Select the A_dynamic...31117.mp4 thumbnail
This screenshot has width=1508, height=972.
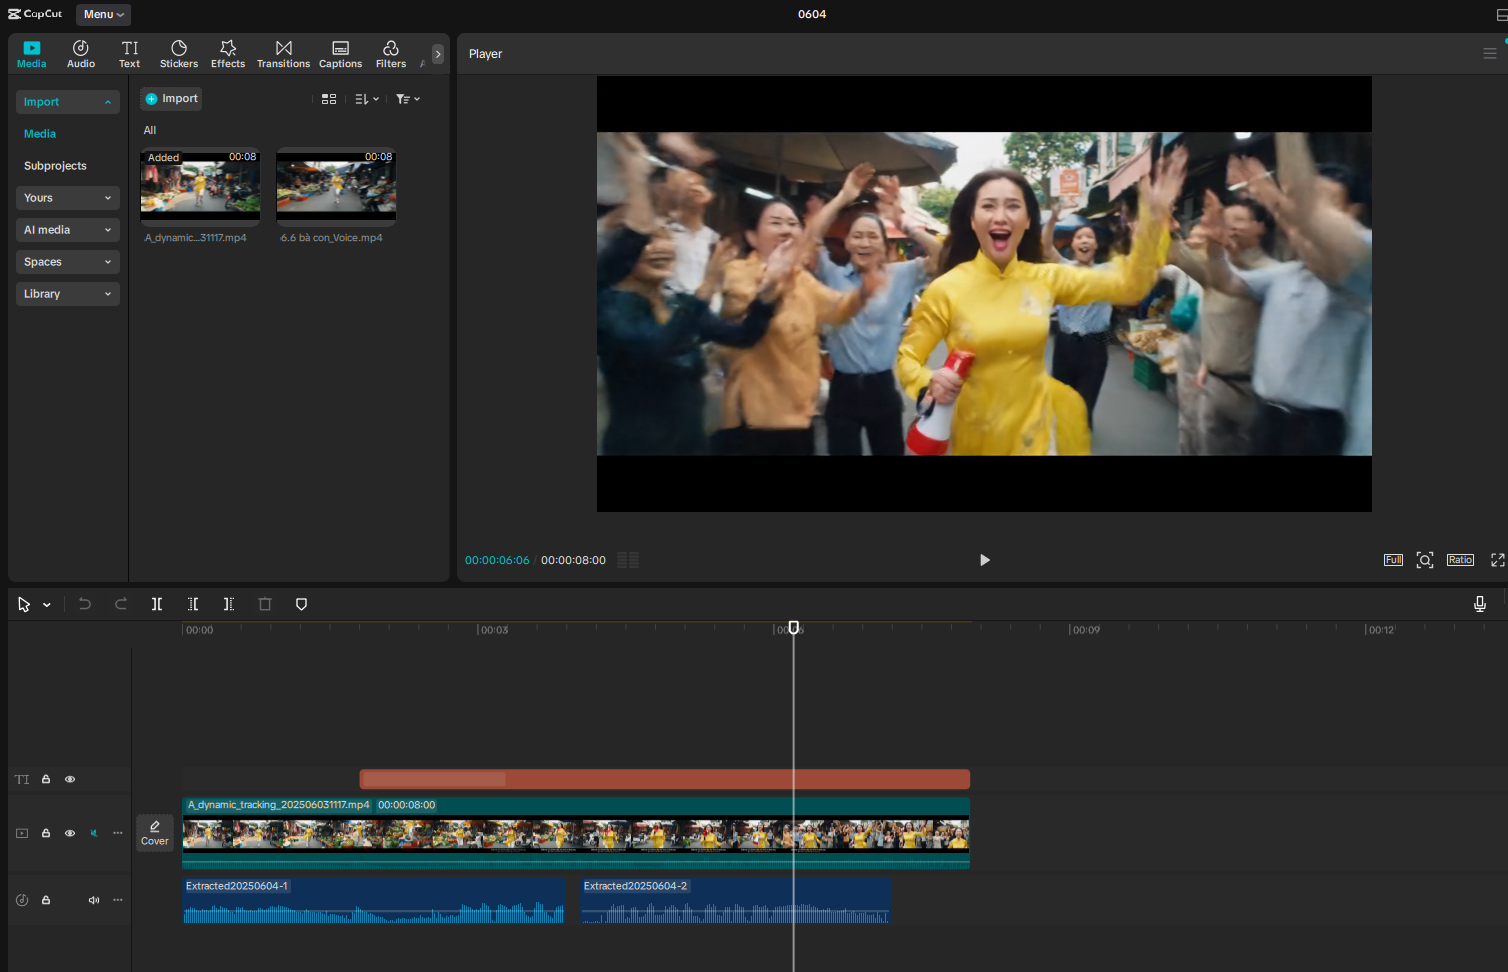click(200, 185)
